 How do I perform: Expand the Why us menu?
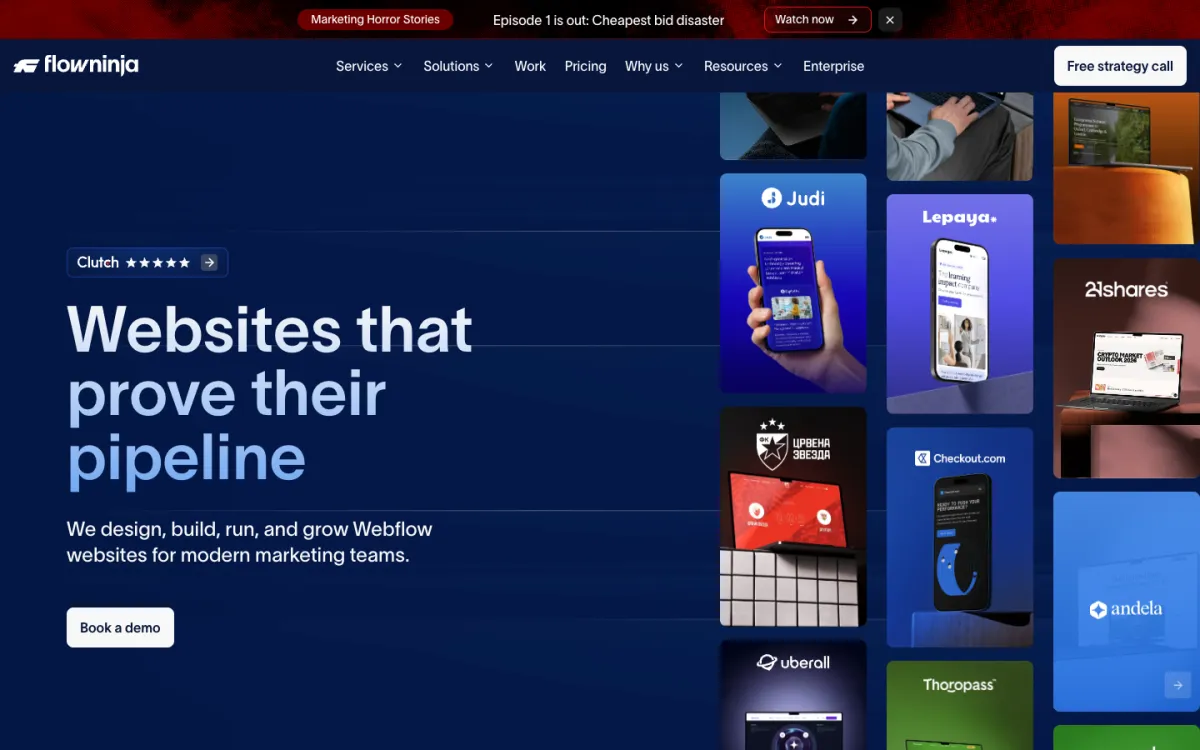point(654,66)
